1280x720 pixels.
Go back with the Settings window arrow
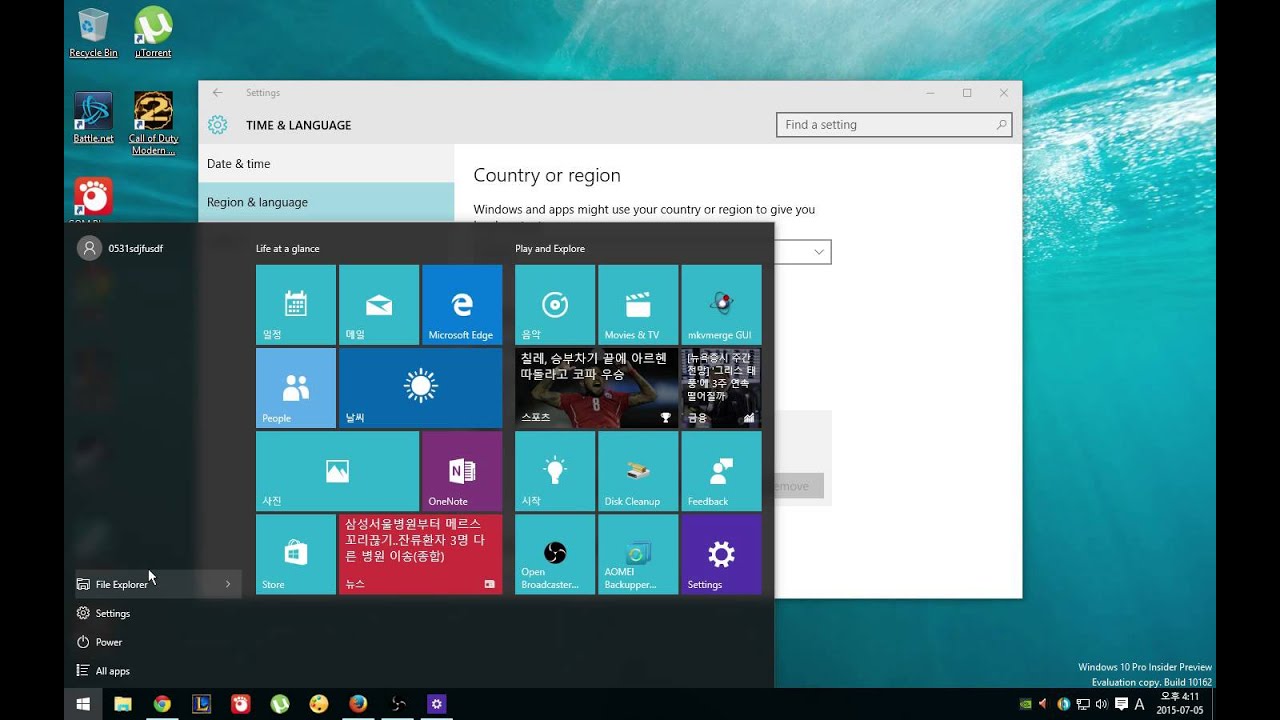click(217, 92)
